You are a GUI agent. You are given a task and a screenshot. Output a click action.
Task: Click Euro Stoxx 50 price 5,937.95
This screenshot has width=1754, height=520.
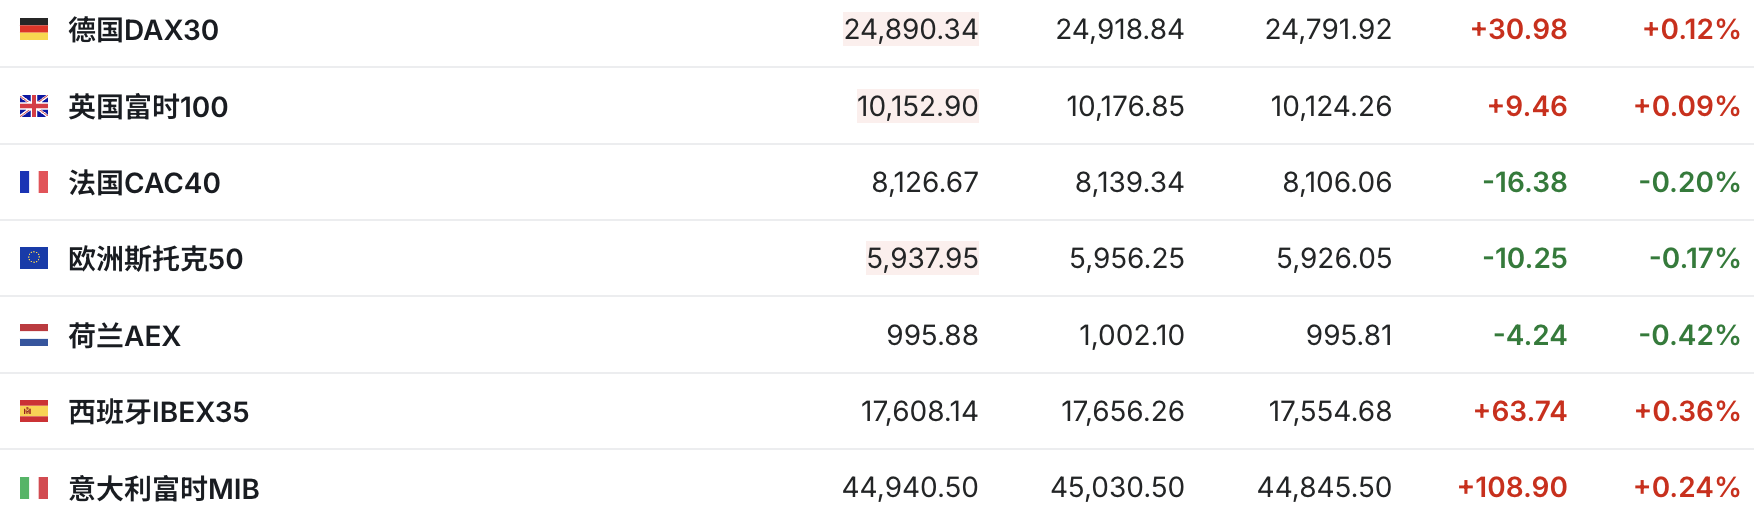coord(922,259)
